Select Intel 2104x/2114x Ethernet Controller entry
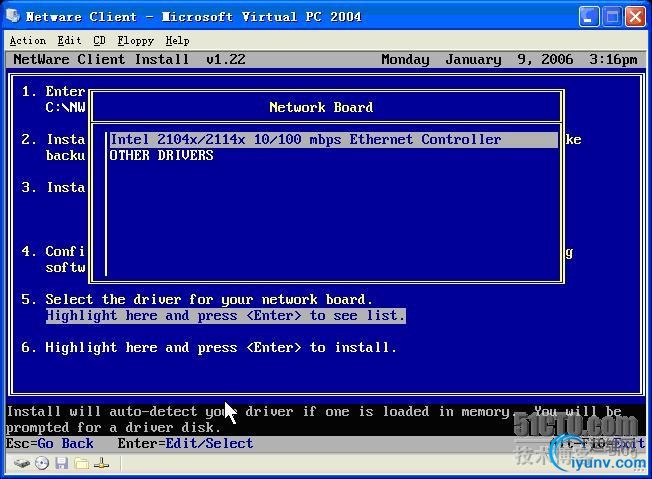 pos(333,139)
